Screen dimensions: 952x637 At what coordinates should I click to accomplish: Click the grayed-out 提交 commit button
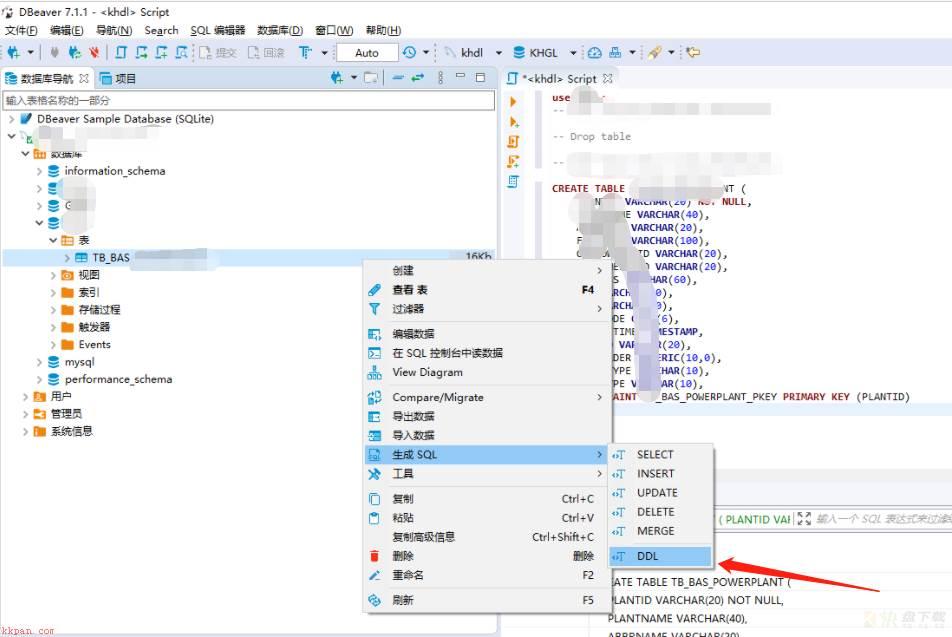217,53
